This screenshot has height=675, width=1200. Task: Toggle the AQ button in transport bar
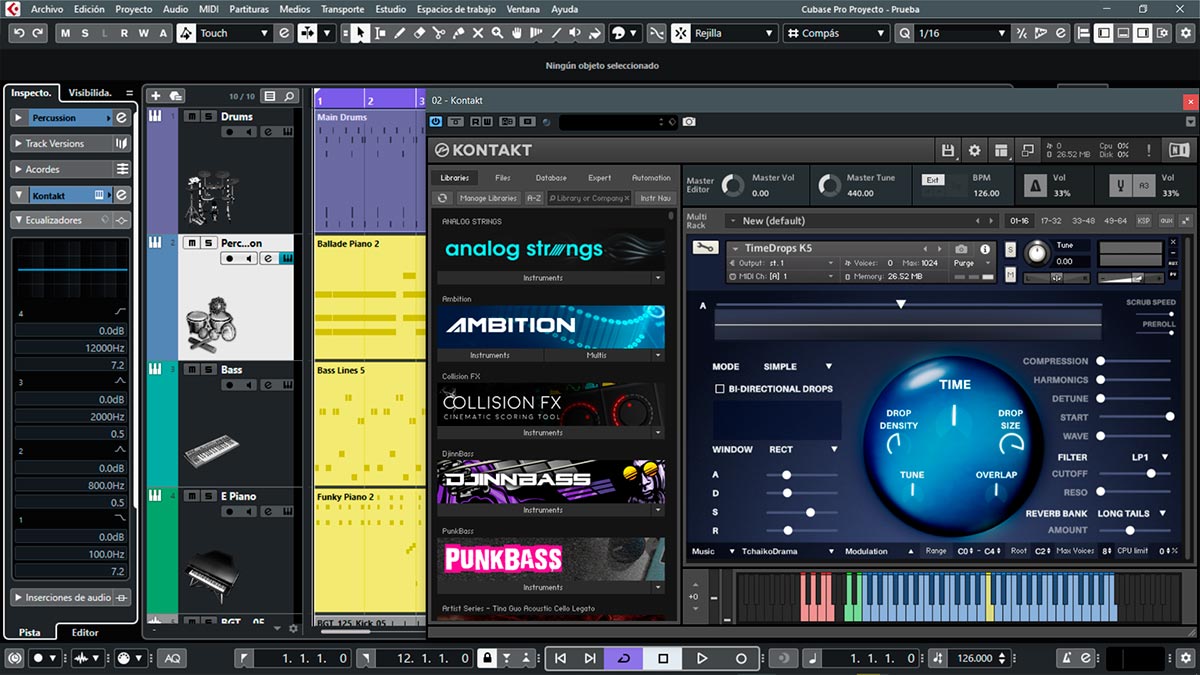[x=171, y=658]
